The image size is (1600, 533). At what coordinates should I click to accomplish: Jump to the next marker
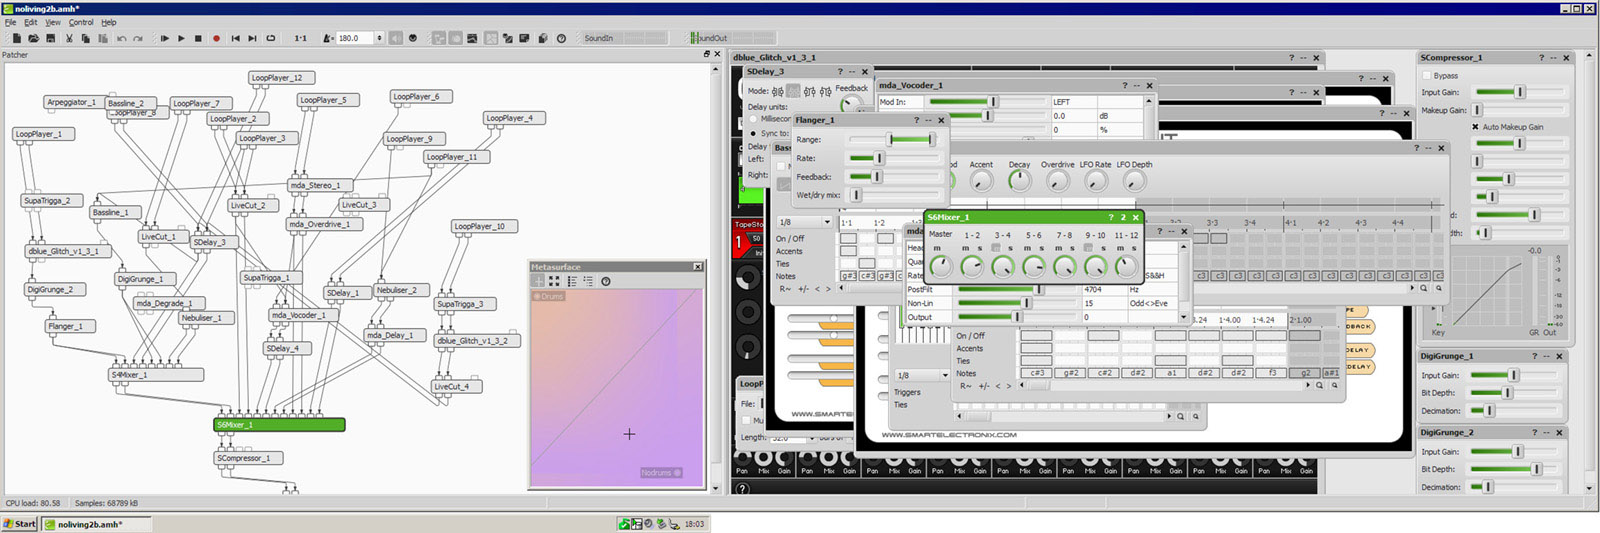252,38
